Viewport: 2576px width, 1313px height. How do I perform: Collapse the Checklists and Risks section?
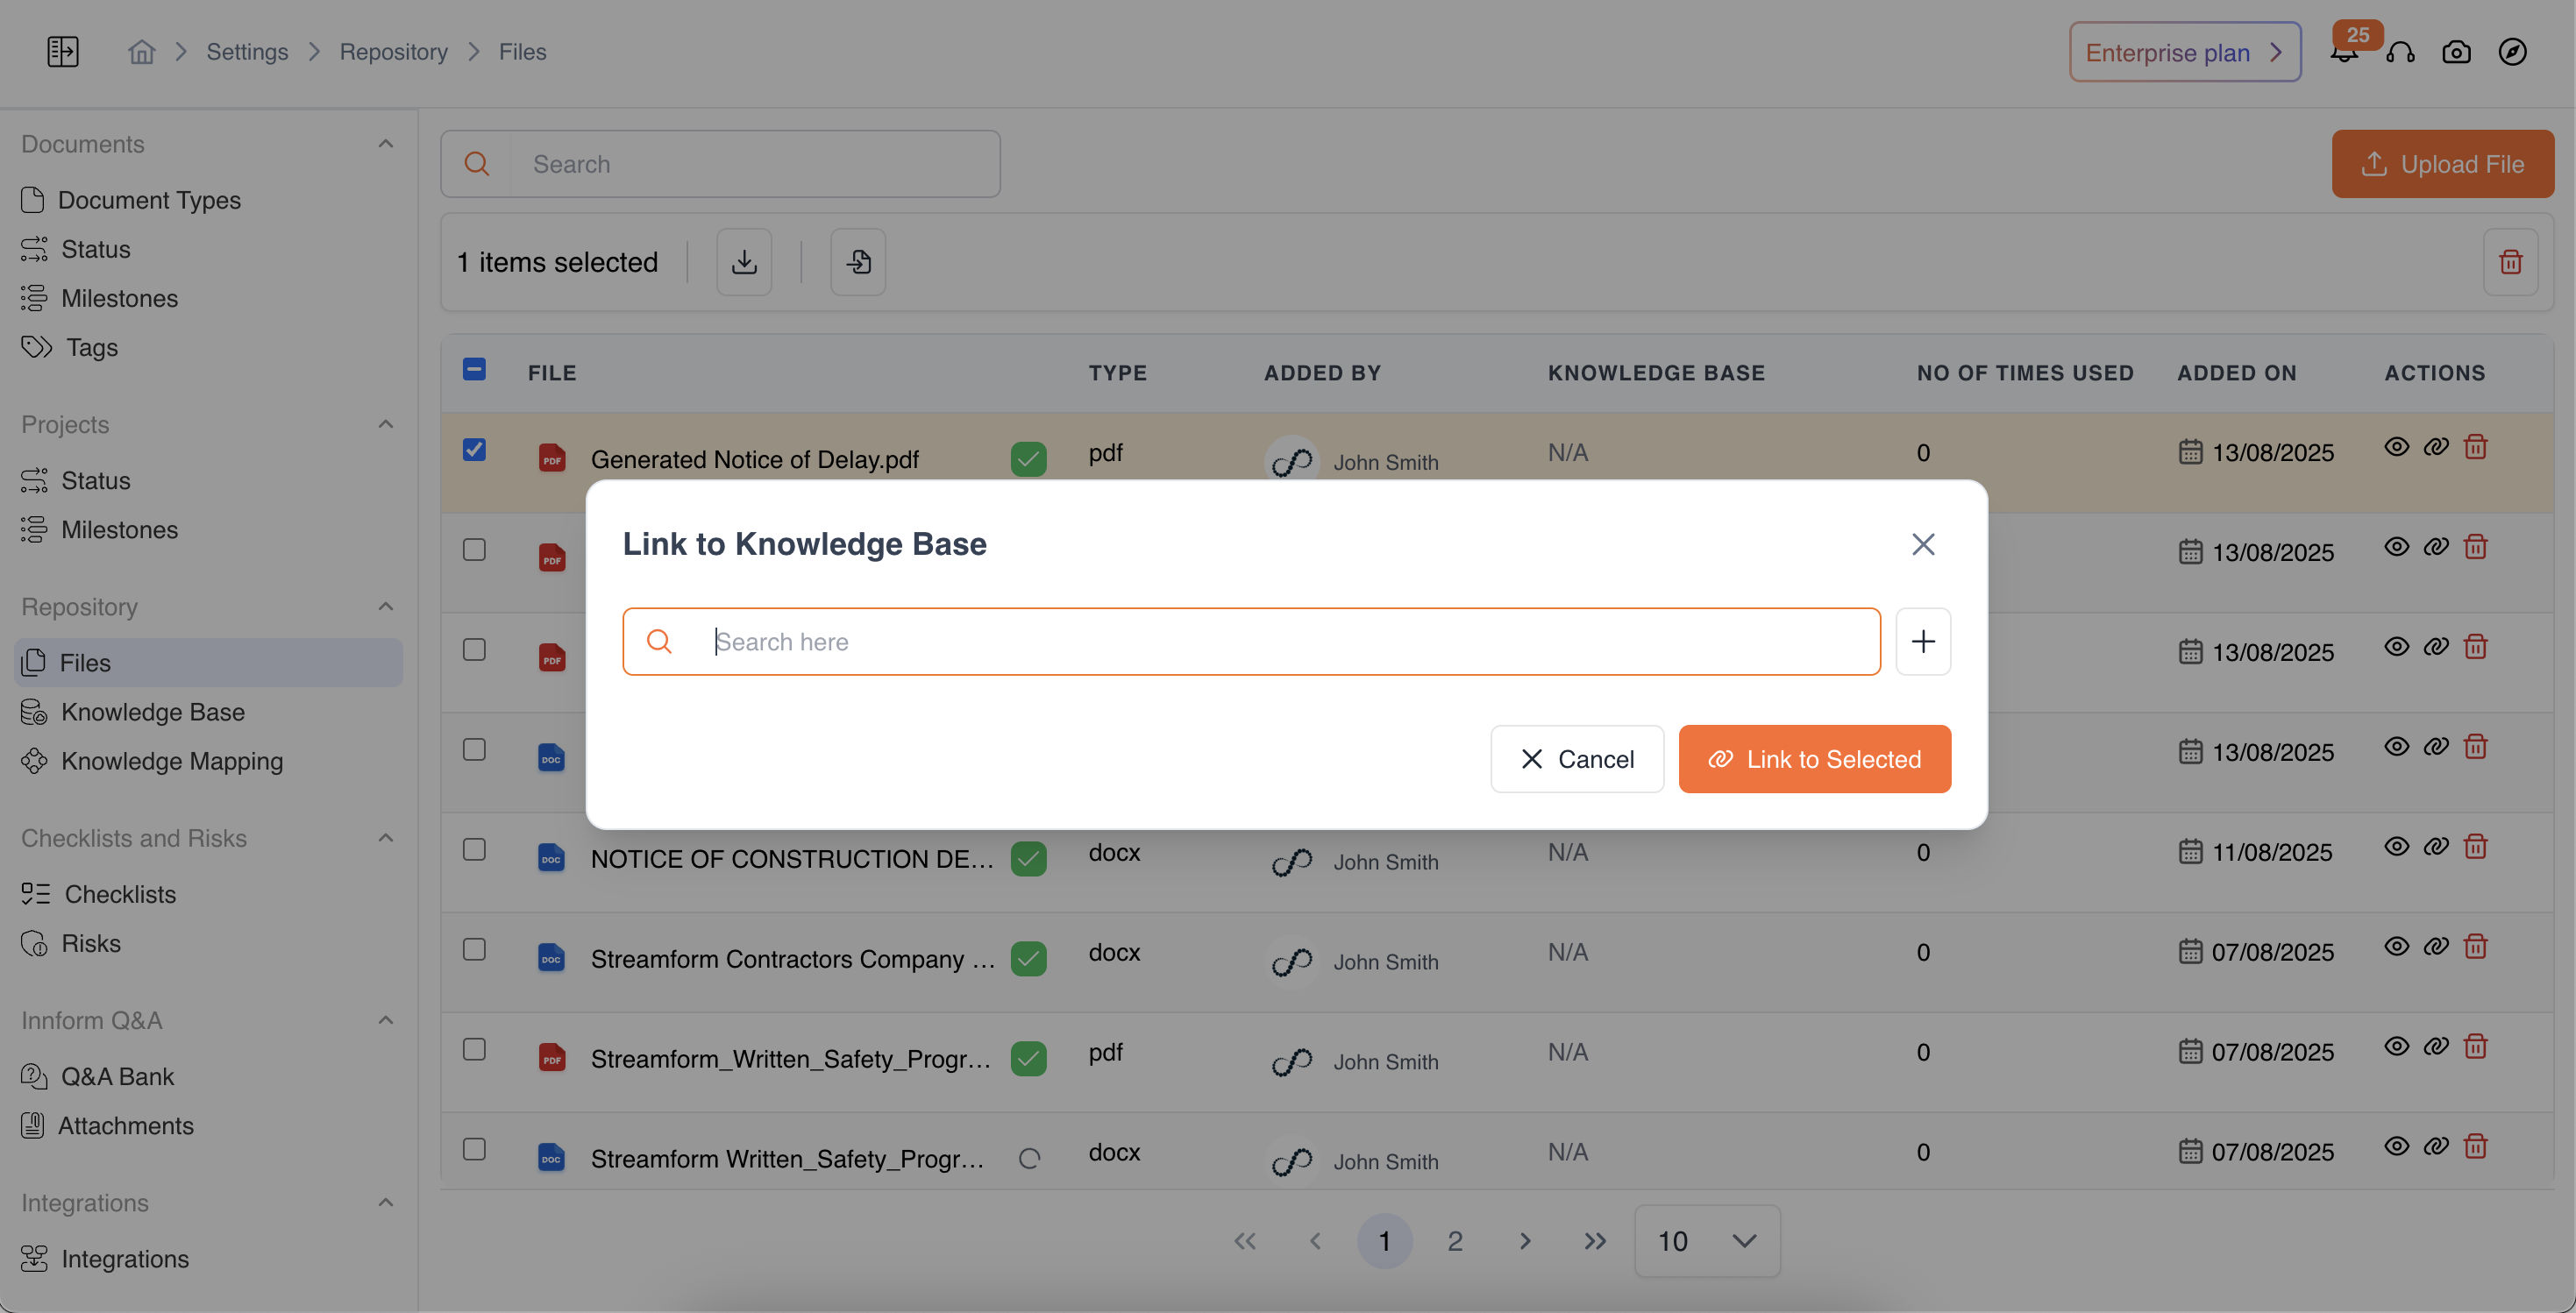click(x=385, y=838)
